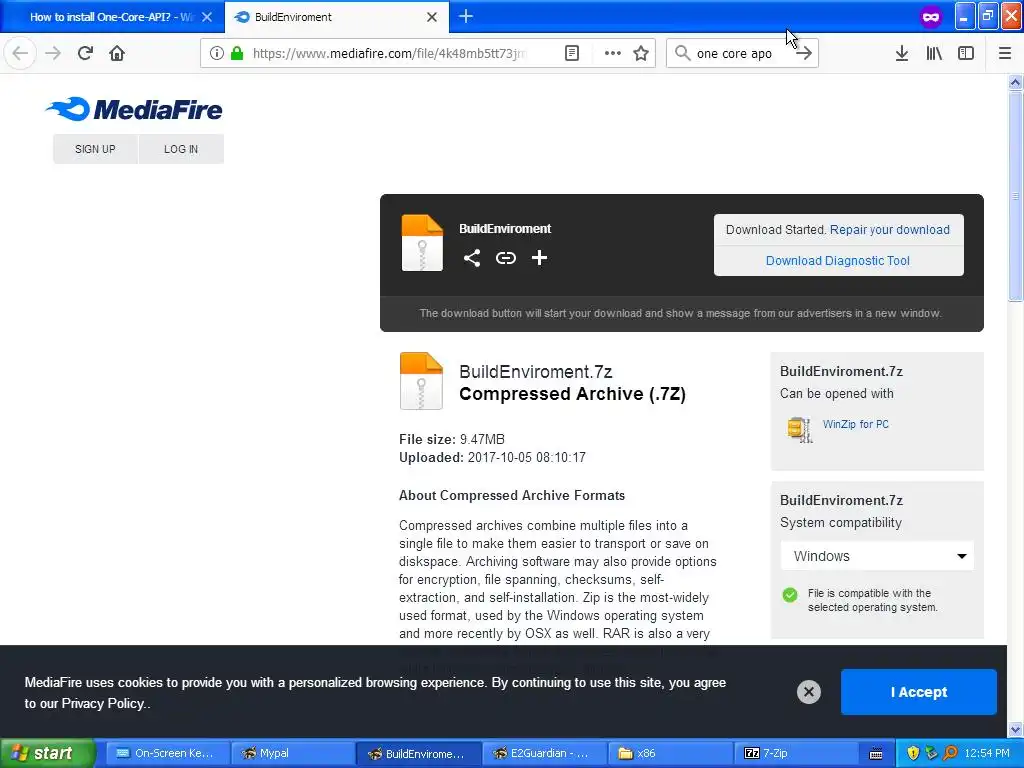Click the search magnifier icon
This screenshot has height=768, width=1024.
coord(682,53)
